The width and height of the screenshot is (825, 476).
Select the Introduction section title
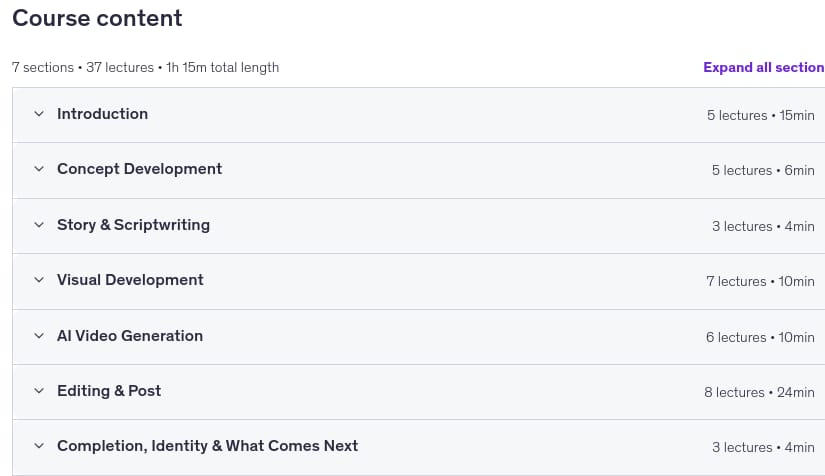pos(103,114)
